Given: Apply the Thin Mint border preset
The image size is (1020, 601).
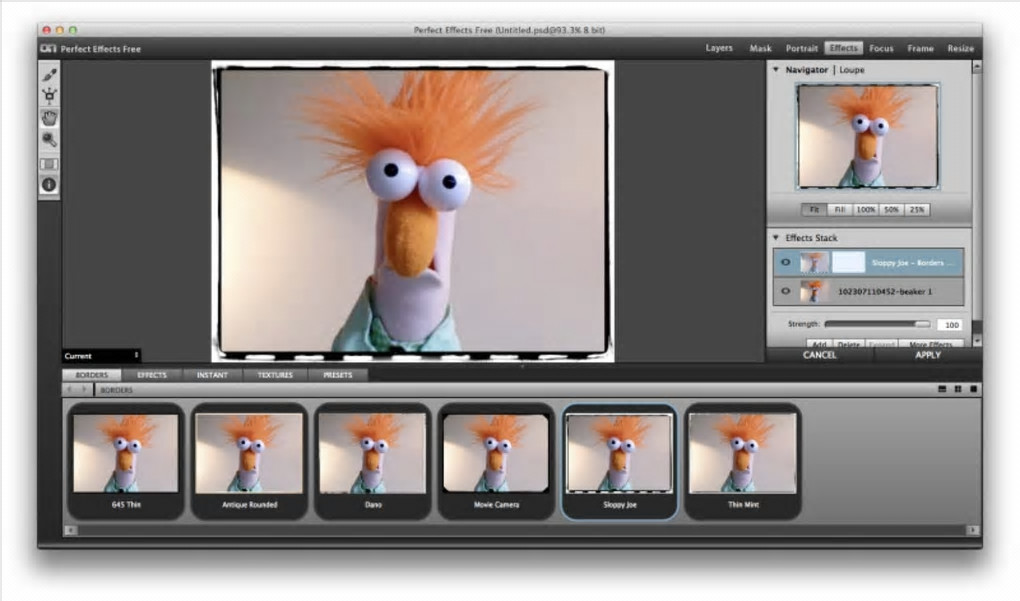Looking at the screenshot, I should pyautogui.click(x=743, y=461).
